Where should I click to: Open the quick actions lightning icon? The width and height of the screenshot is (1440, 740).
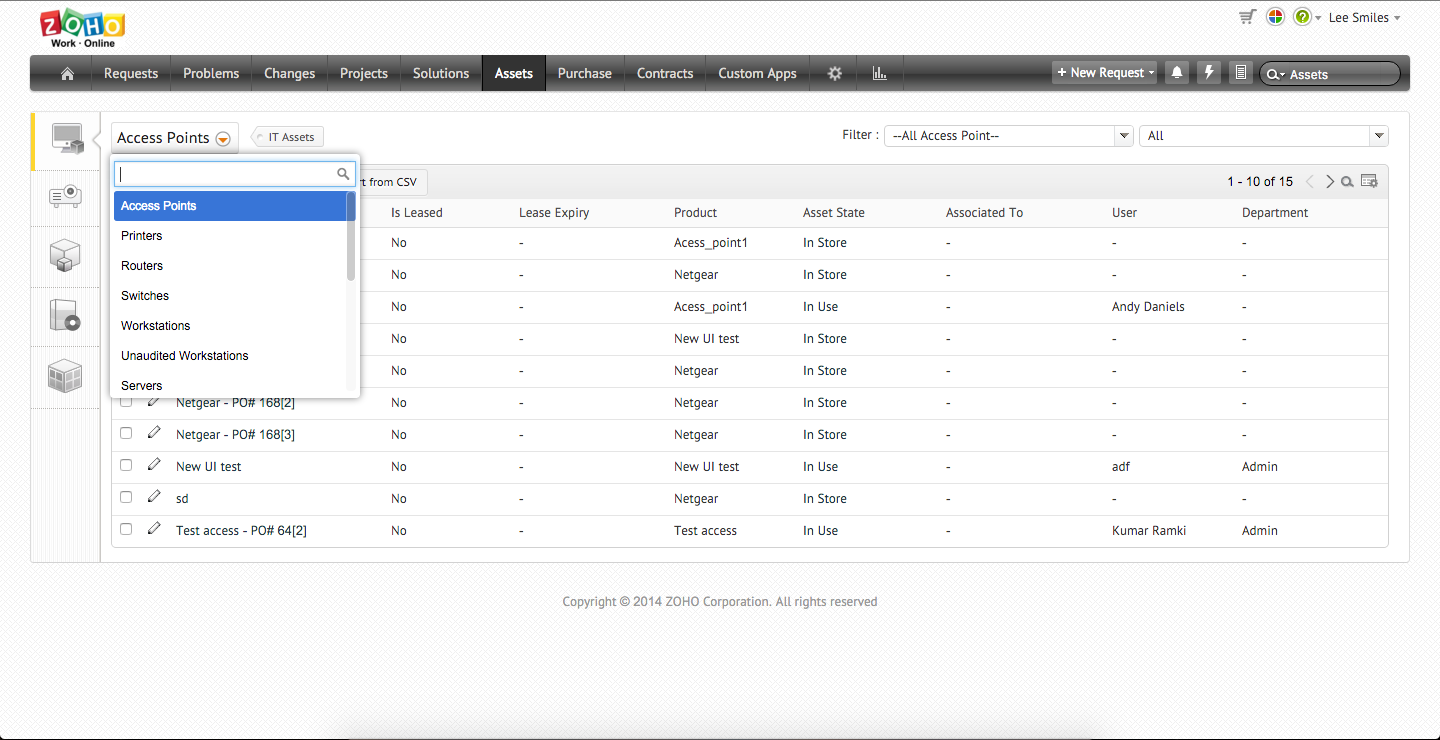point(1209,73)
